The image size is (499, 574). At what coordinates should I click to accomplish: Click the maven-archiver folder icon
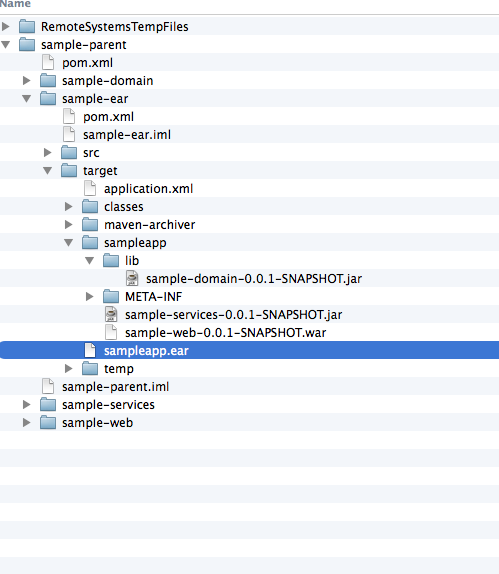coord(90,224)
